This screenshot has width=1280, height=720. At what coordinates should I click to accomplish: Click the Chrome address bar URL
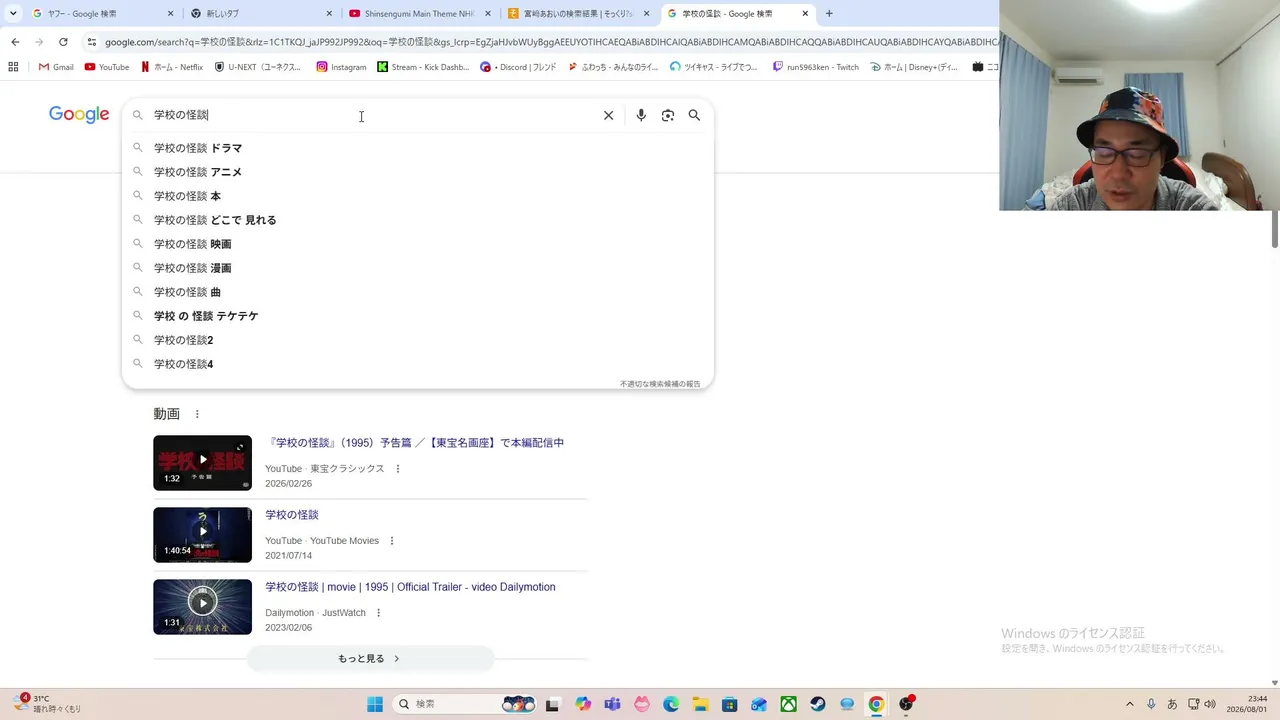[550, 42]
